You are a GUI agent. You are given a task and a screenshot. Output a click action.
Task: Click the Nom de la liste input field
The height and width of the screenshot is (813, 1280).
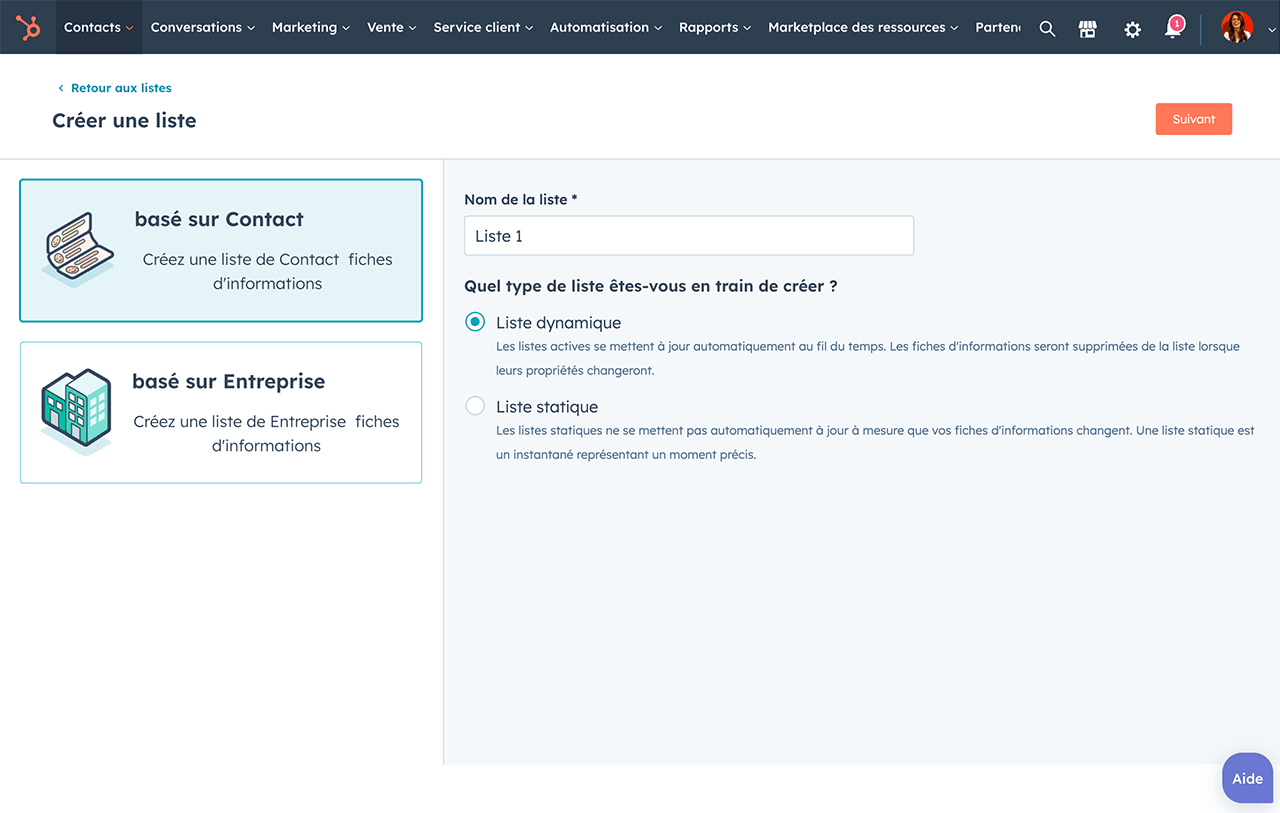tap(689, 236)
